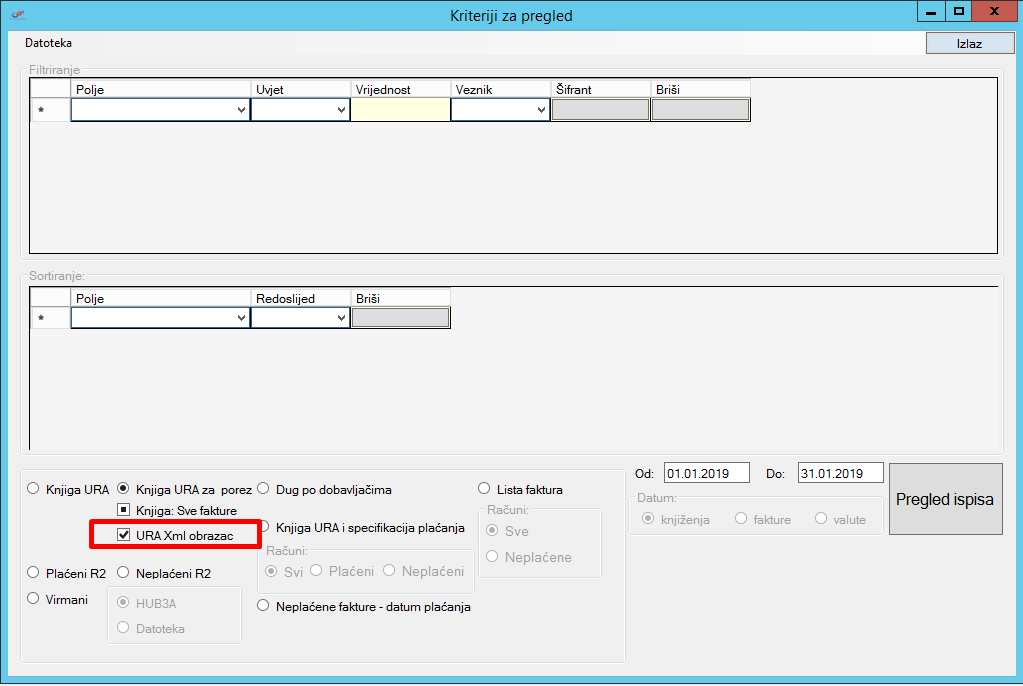The image size is (1023, 686).
Task: Select the Knjiga URA radio button
Action: 34,489
